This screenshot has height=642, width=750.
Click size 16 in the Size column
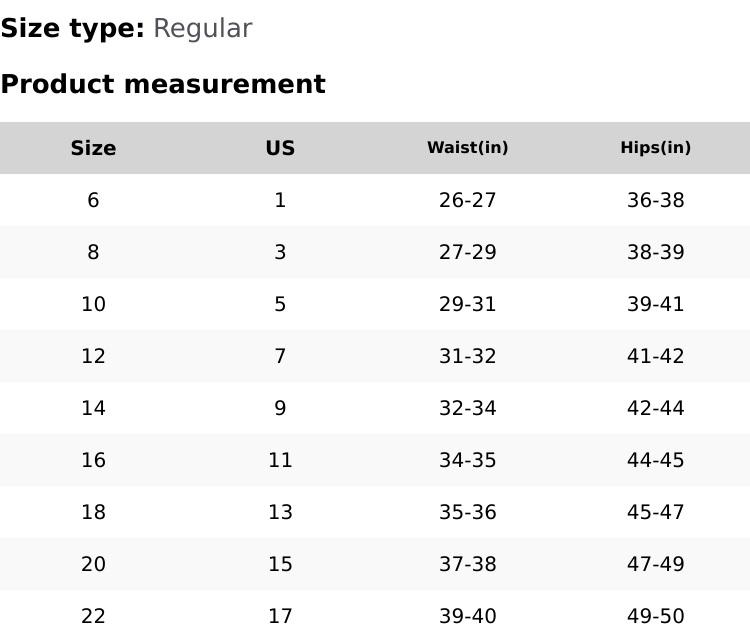93,460
